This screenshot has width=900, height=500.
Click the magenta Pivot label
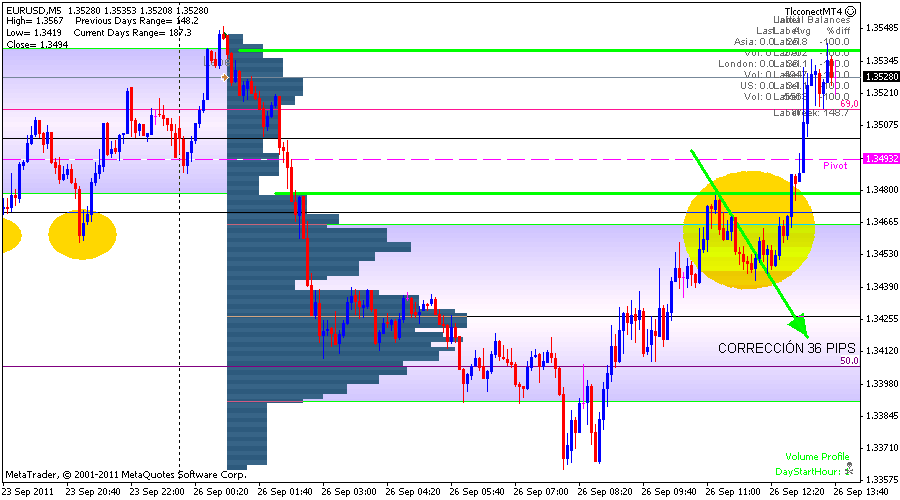pos(835,164)
